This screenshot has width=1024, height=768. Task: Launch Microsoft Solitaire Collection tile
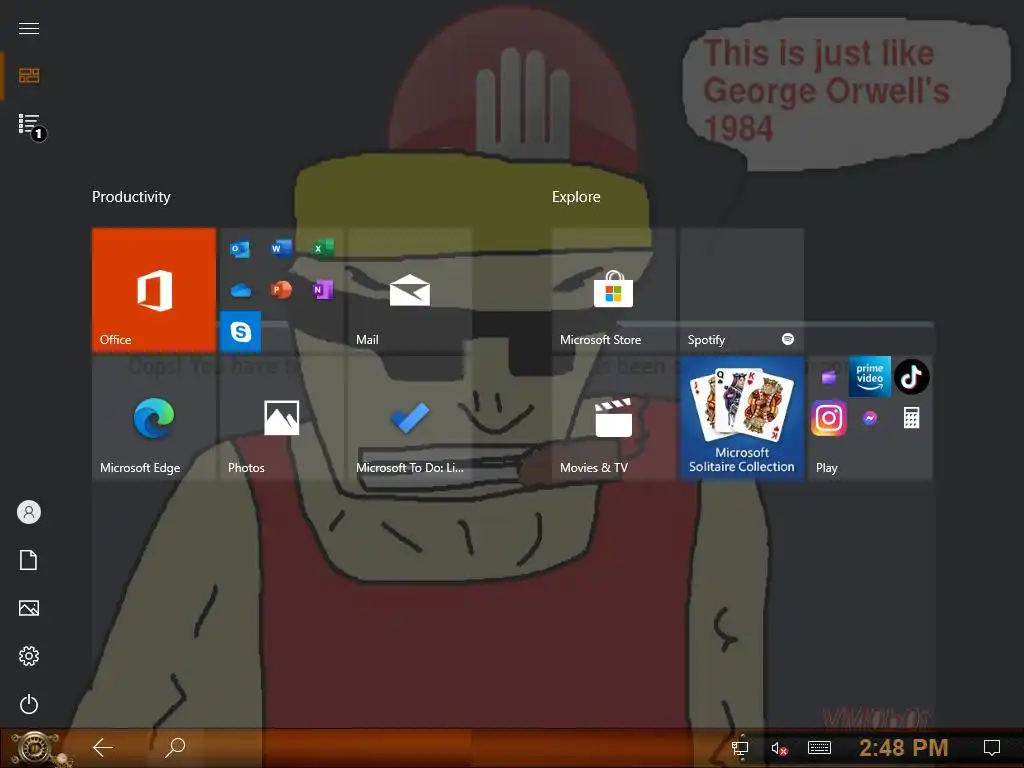[x=742, y=418]
